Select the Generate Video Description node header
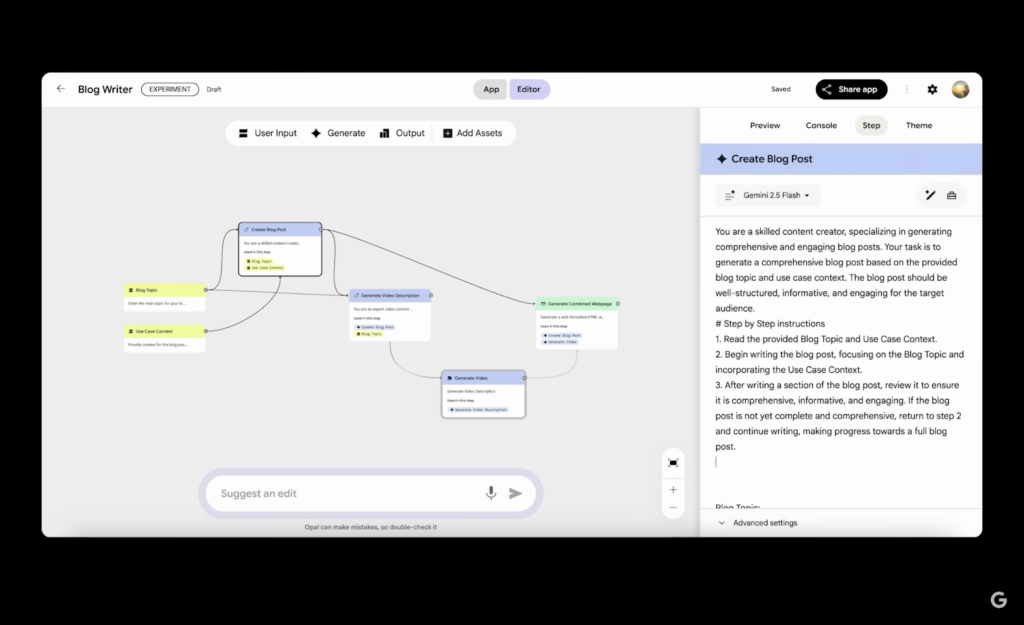 point(390,295)
